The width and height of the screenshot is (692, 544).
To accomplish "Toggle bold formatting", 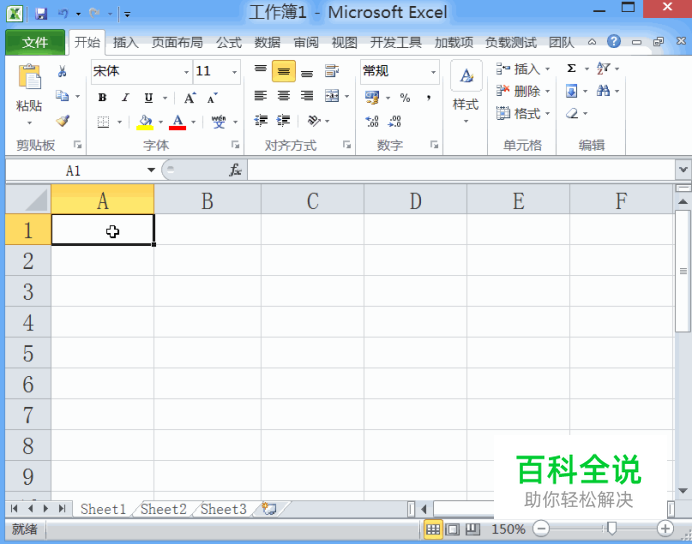I will [102, 98].
